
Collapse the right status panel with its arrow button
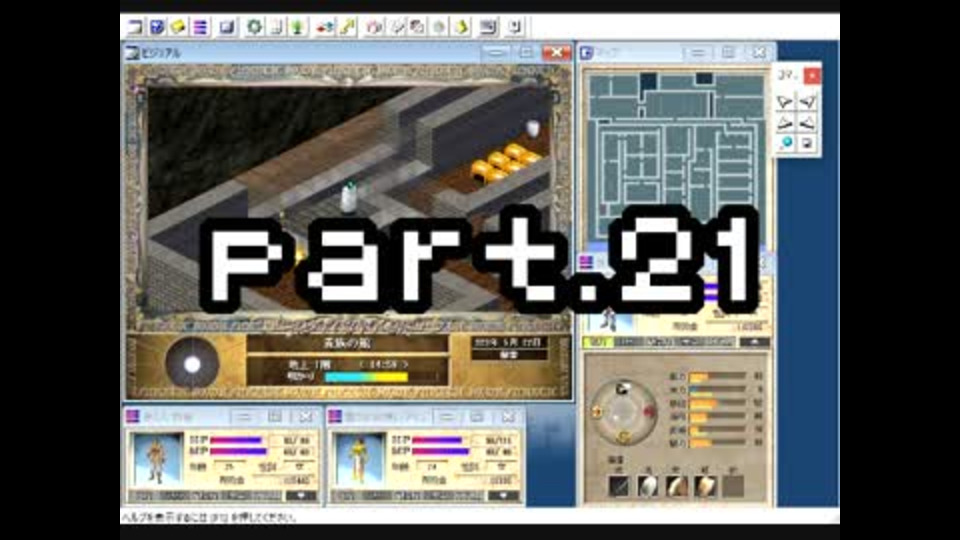[754, 342]
